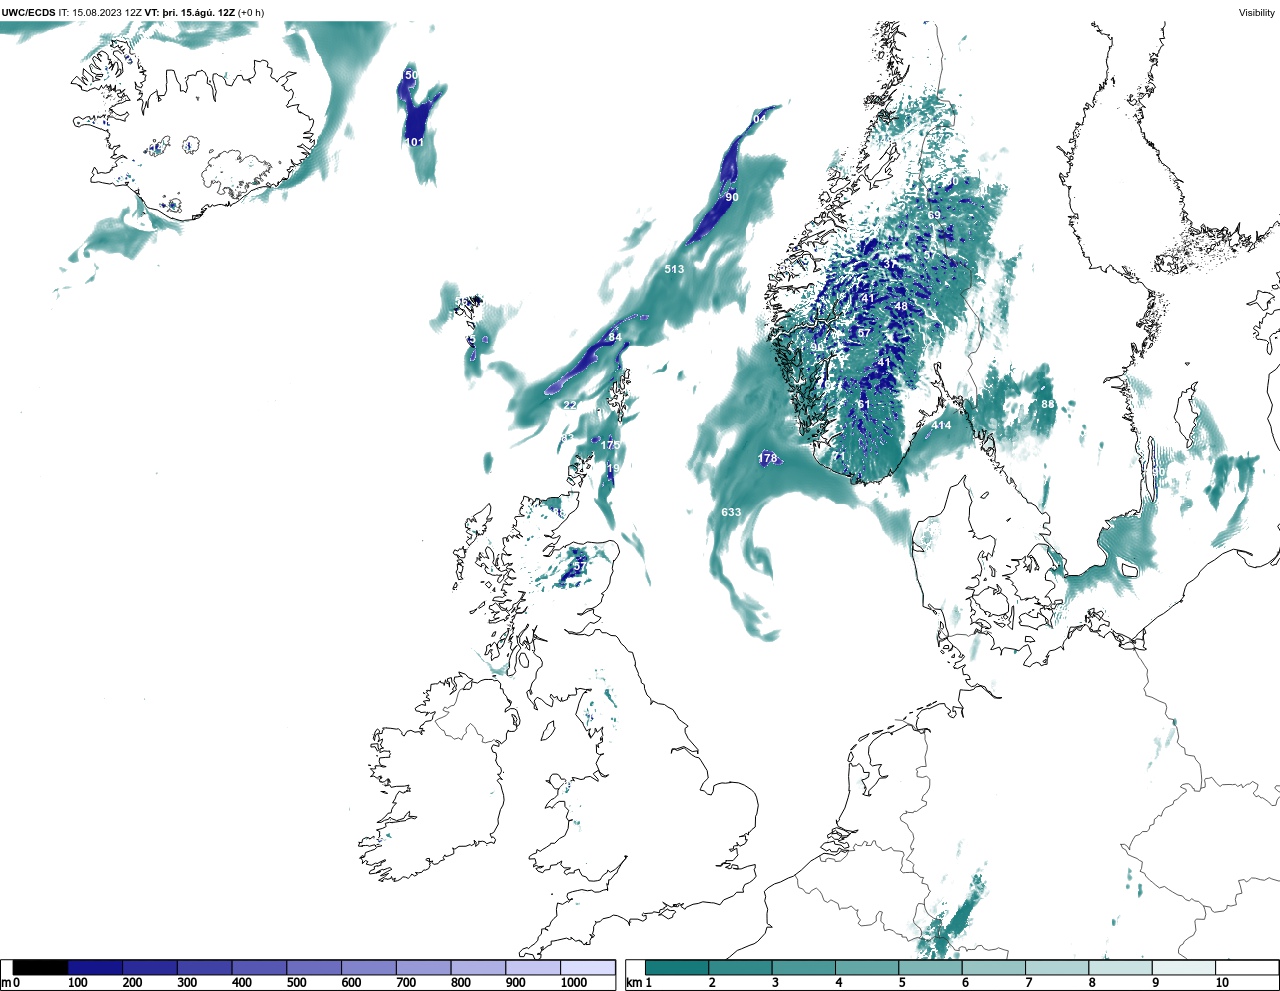
Task: Click the '101' value east of Iceland
Action: [x=414, y=143]
